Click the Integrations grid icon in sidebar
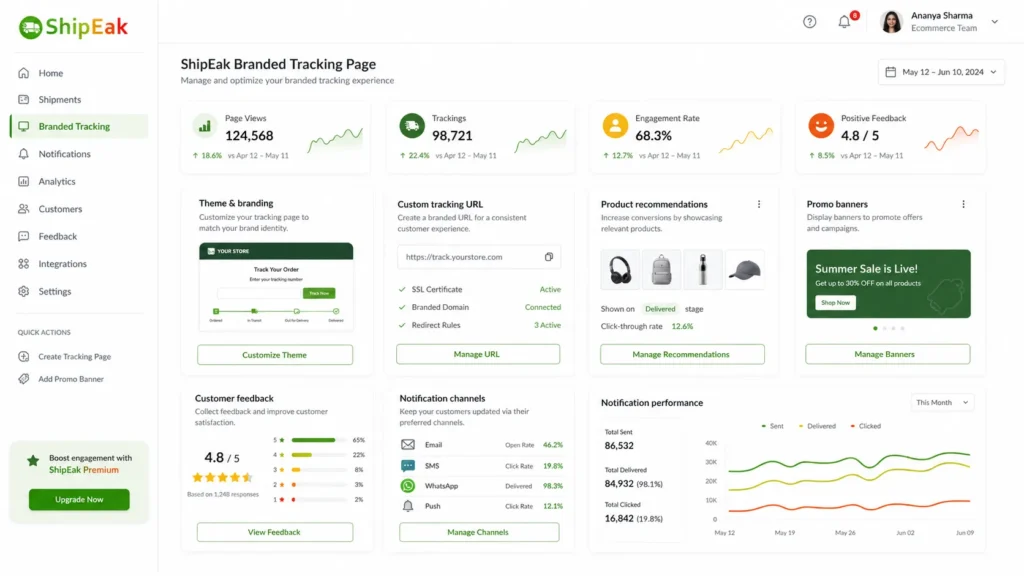Image resolution: width=1024 pixels, height=576 pixels. 24,264
